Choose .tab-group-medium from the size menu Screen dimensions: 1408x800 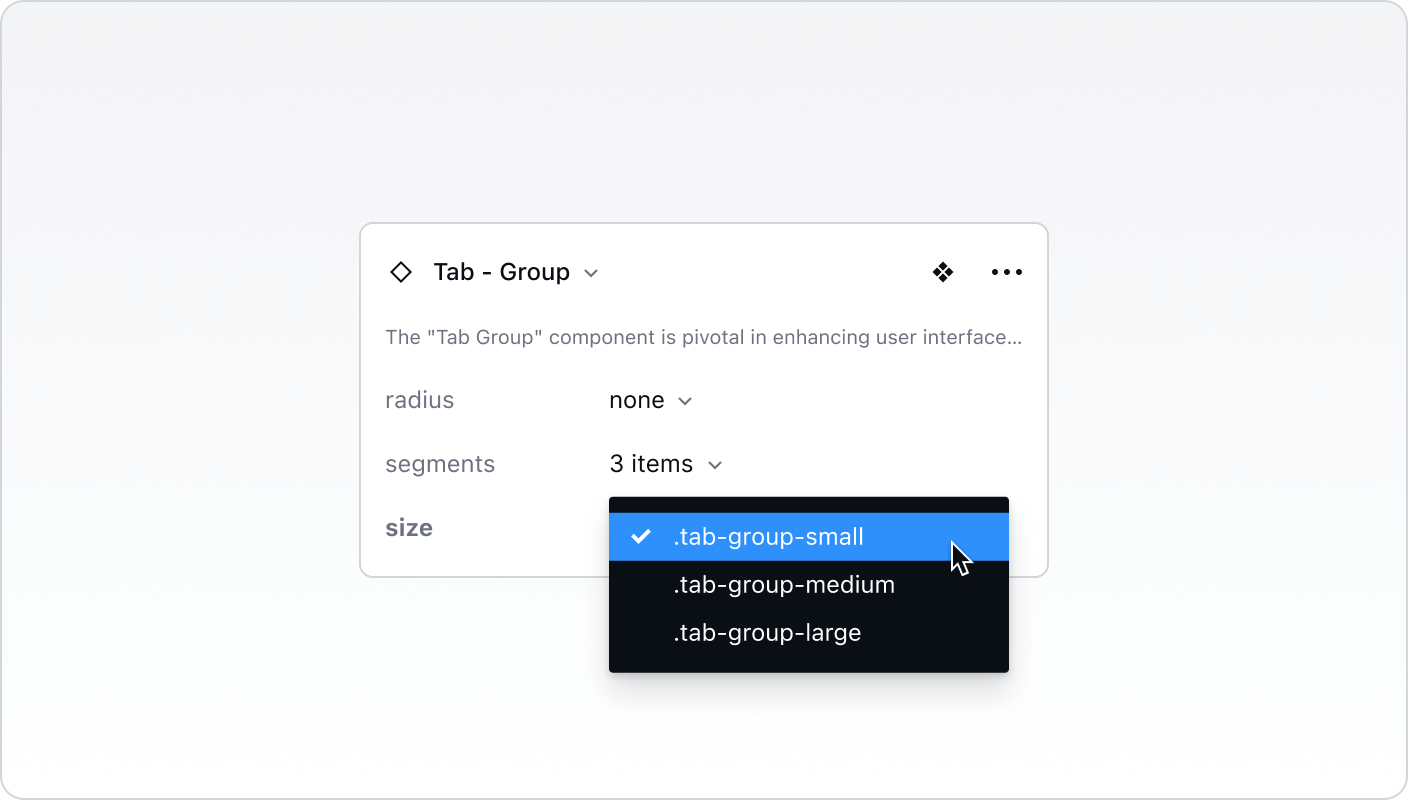pos(784,585)
